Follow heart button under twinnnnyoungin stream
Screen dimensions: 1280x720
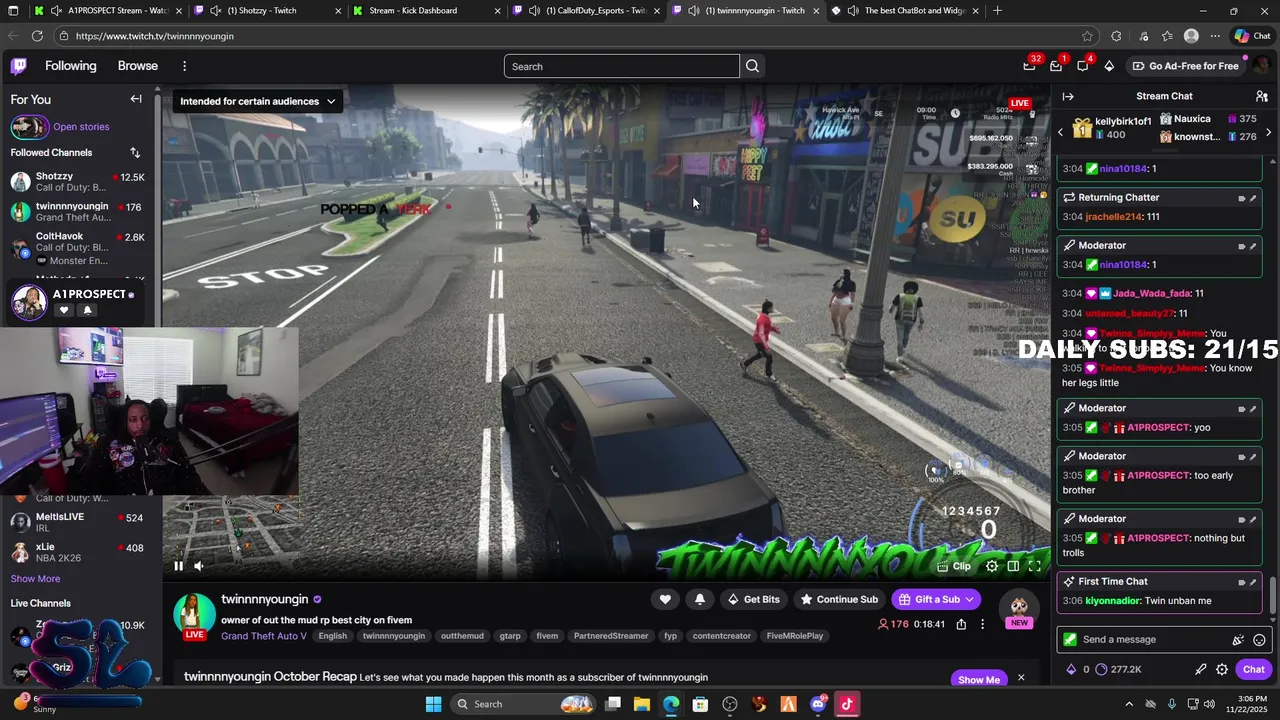click(x=665, y=599)
